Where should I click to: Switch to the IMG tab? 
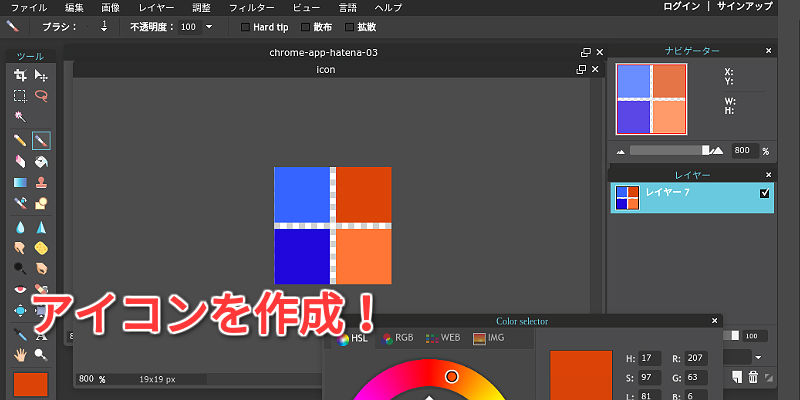(489, 338)
